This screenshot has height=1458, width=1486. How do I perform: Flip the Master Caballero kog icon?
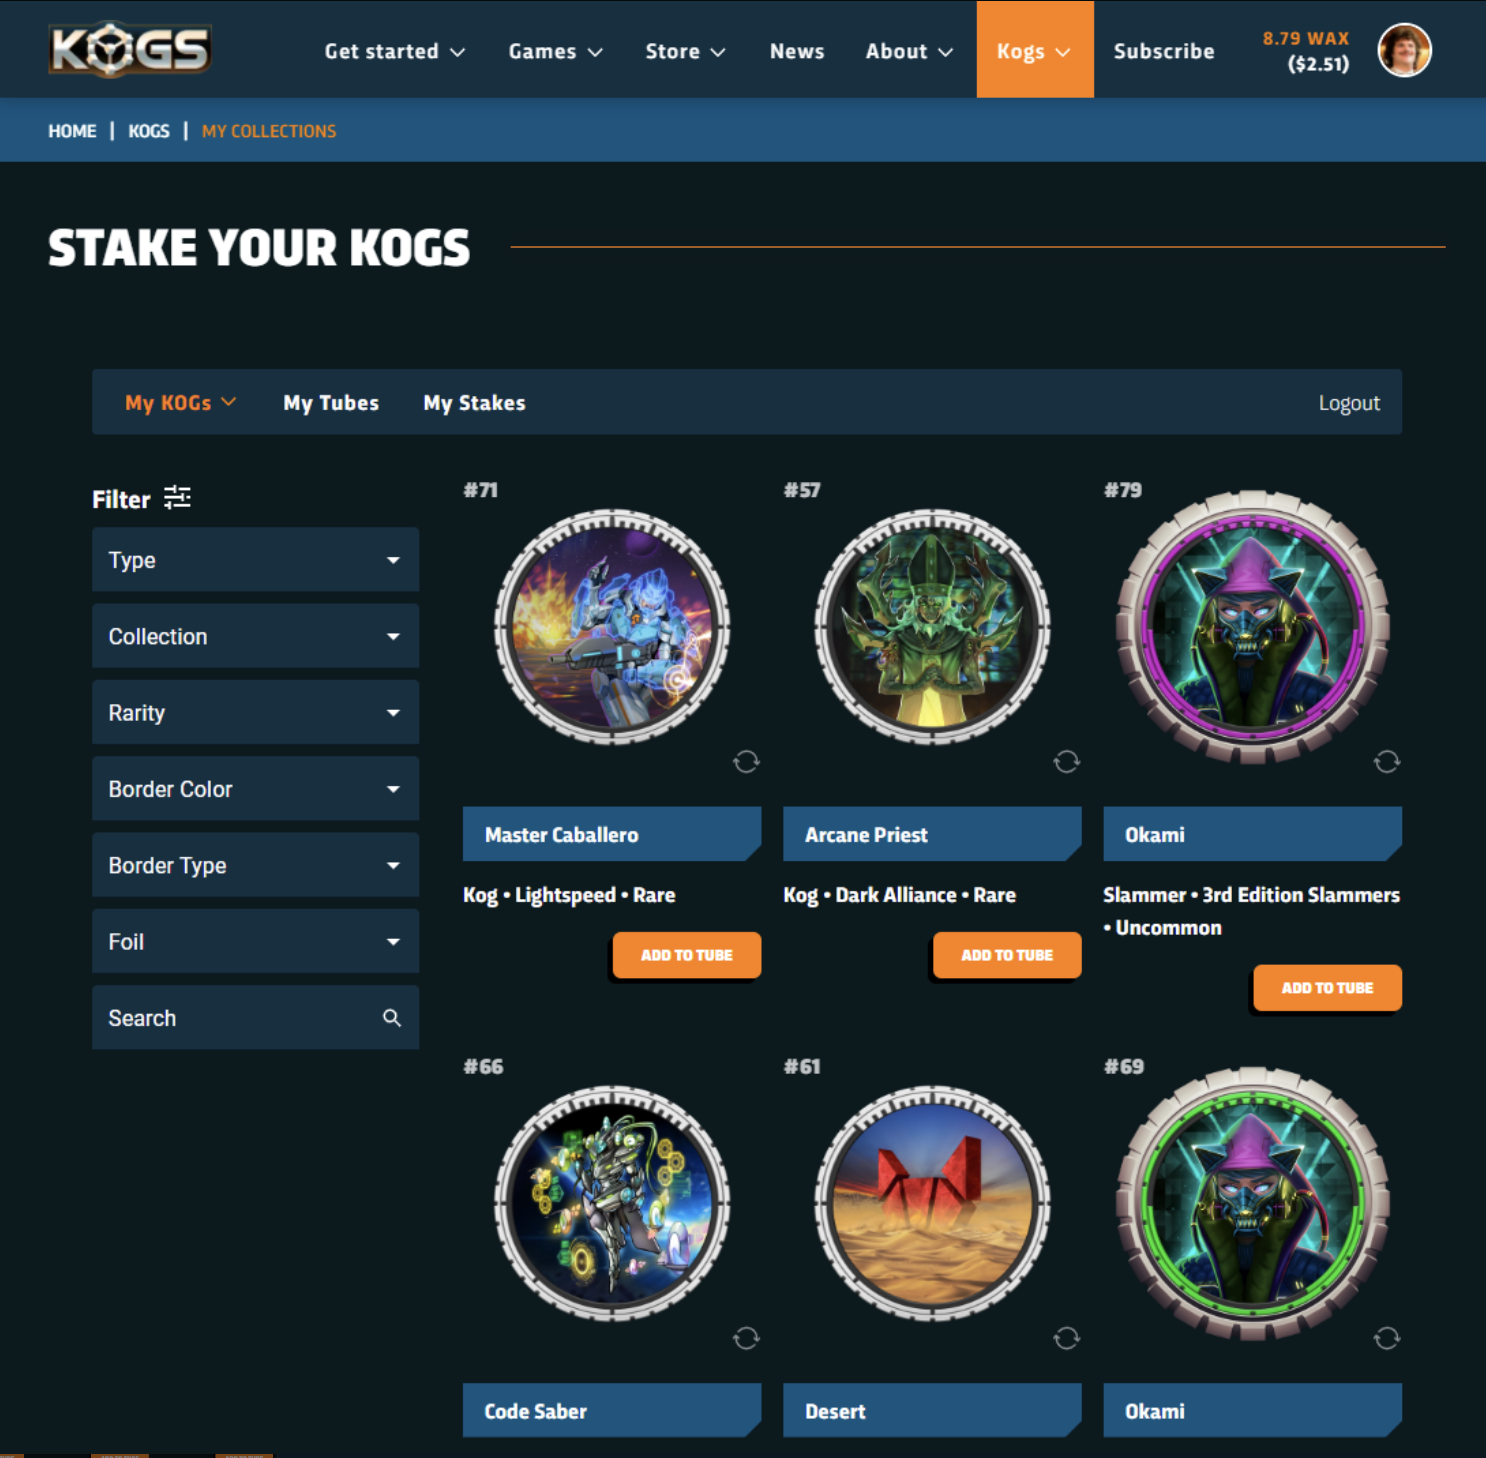[746, 762]
